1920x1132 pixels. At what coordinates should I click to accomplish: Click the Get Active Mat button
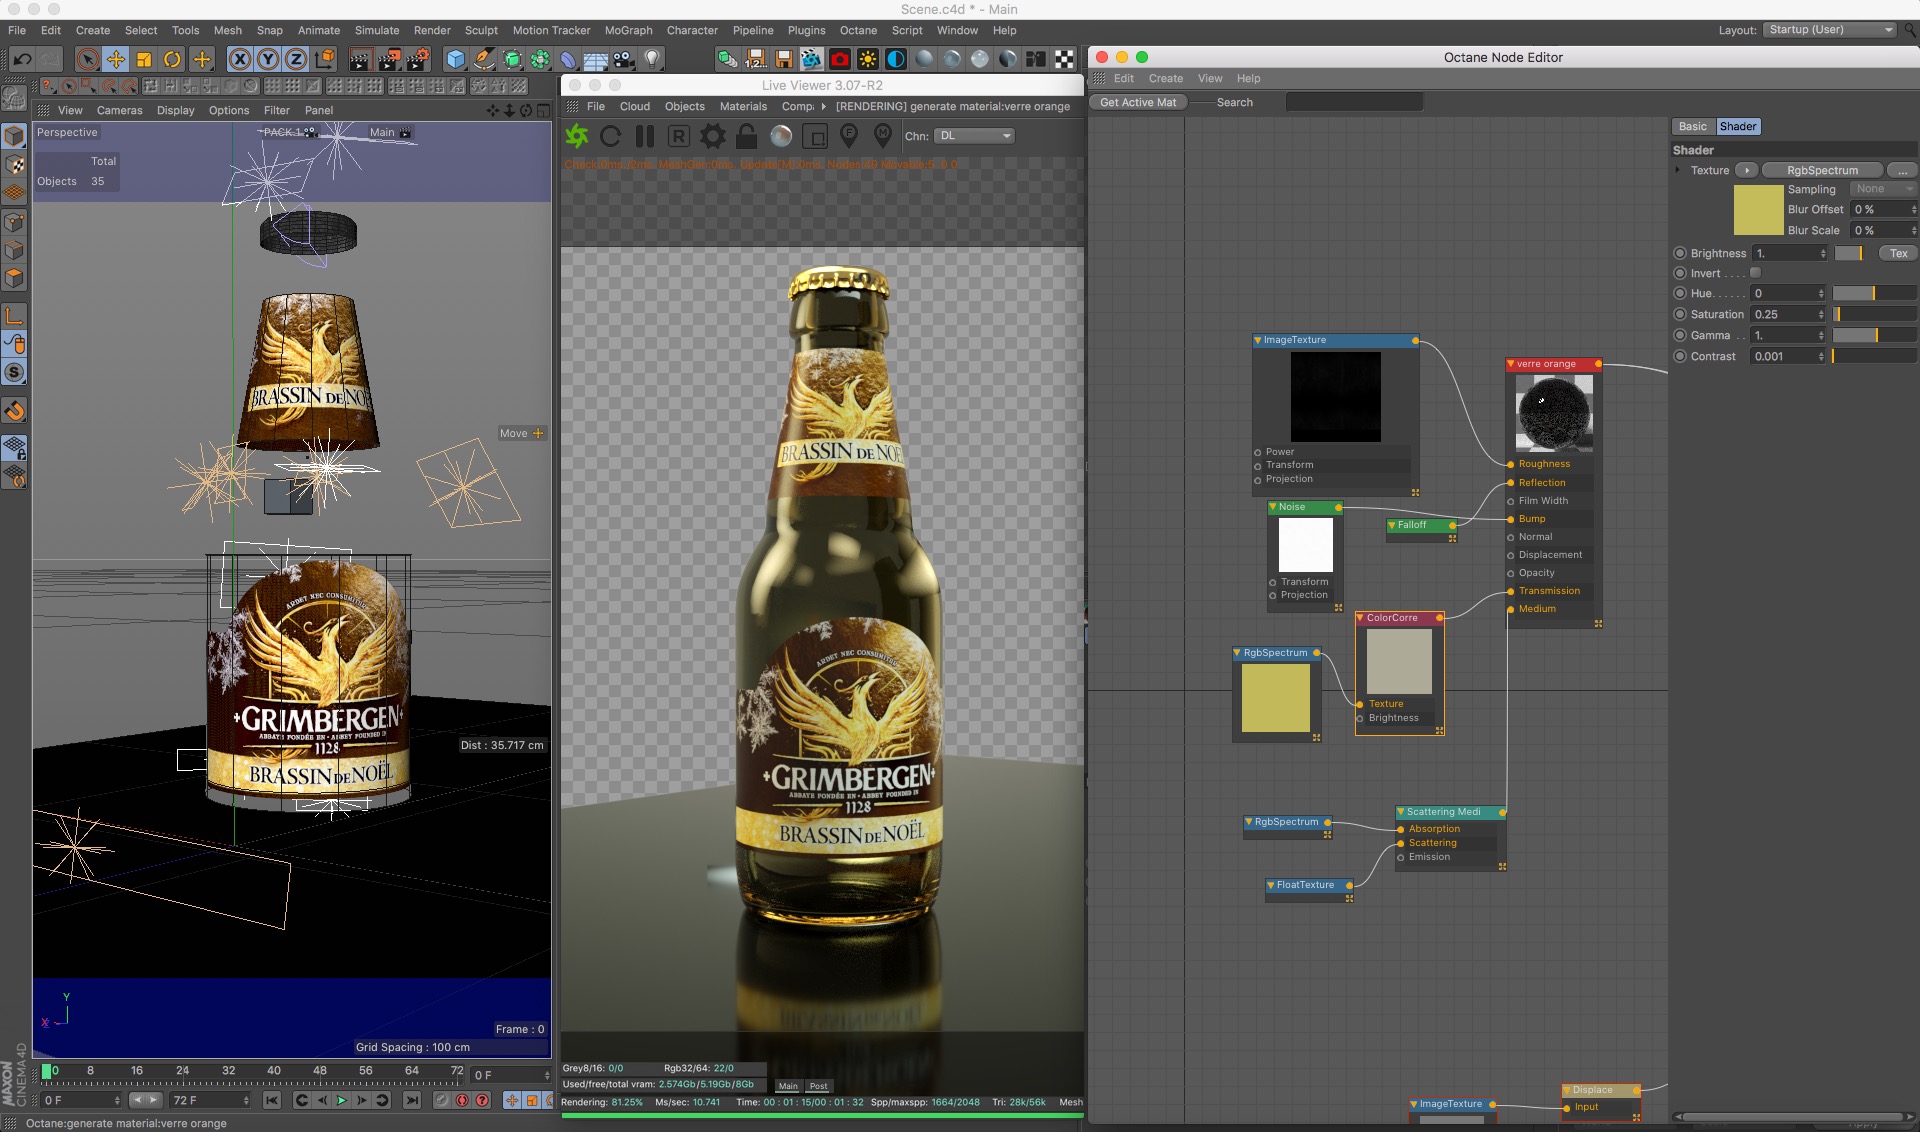[x=1138, y=102]
